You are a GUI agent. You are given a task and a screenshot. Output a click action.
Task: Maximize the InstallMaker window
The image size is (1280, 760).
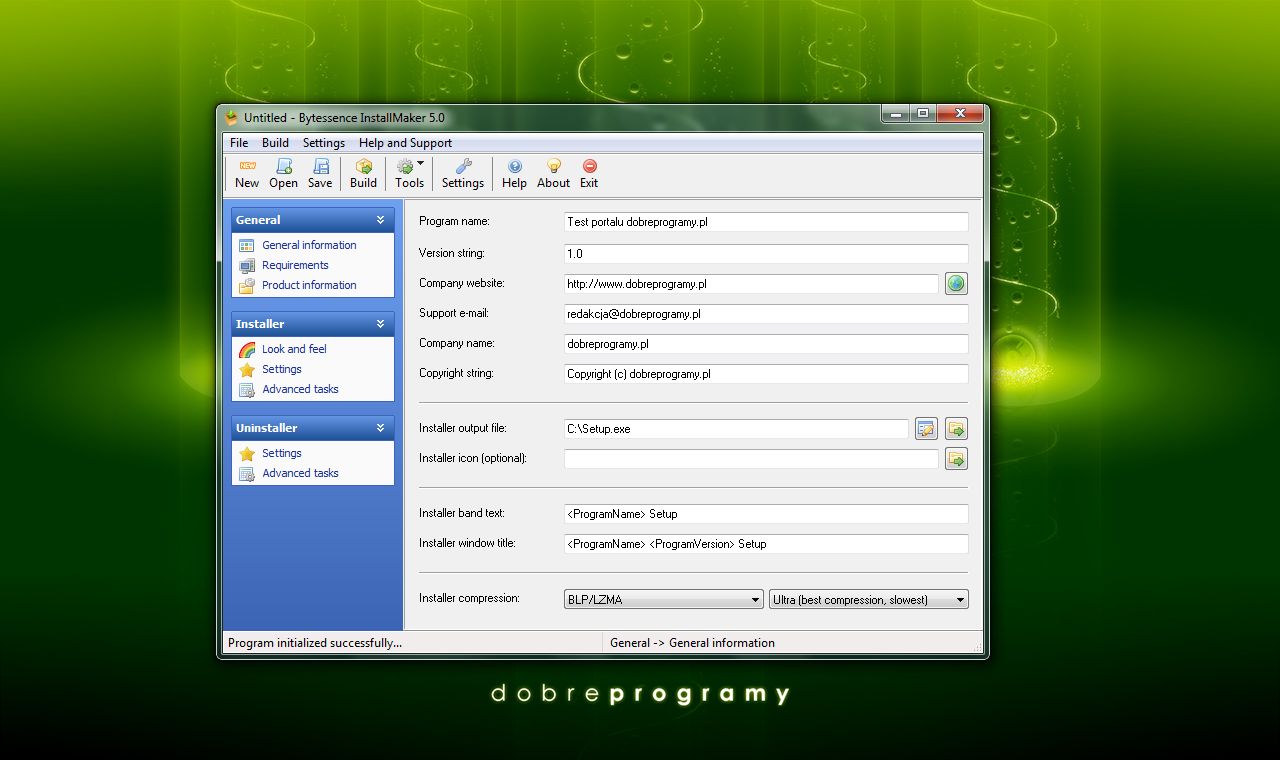pyautogui.click(x=922, y=114)
